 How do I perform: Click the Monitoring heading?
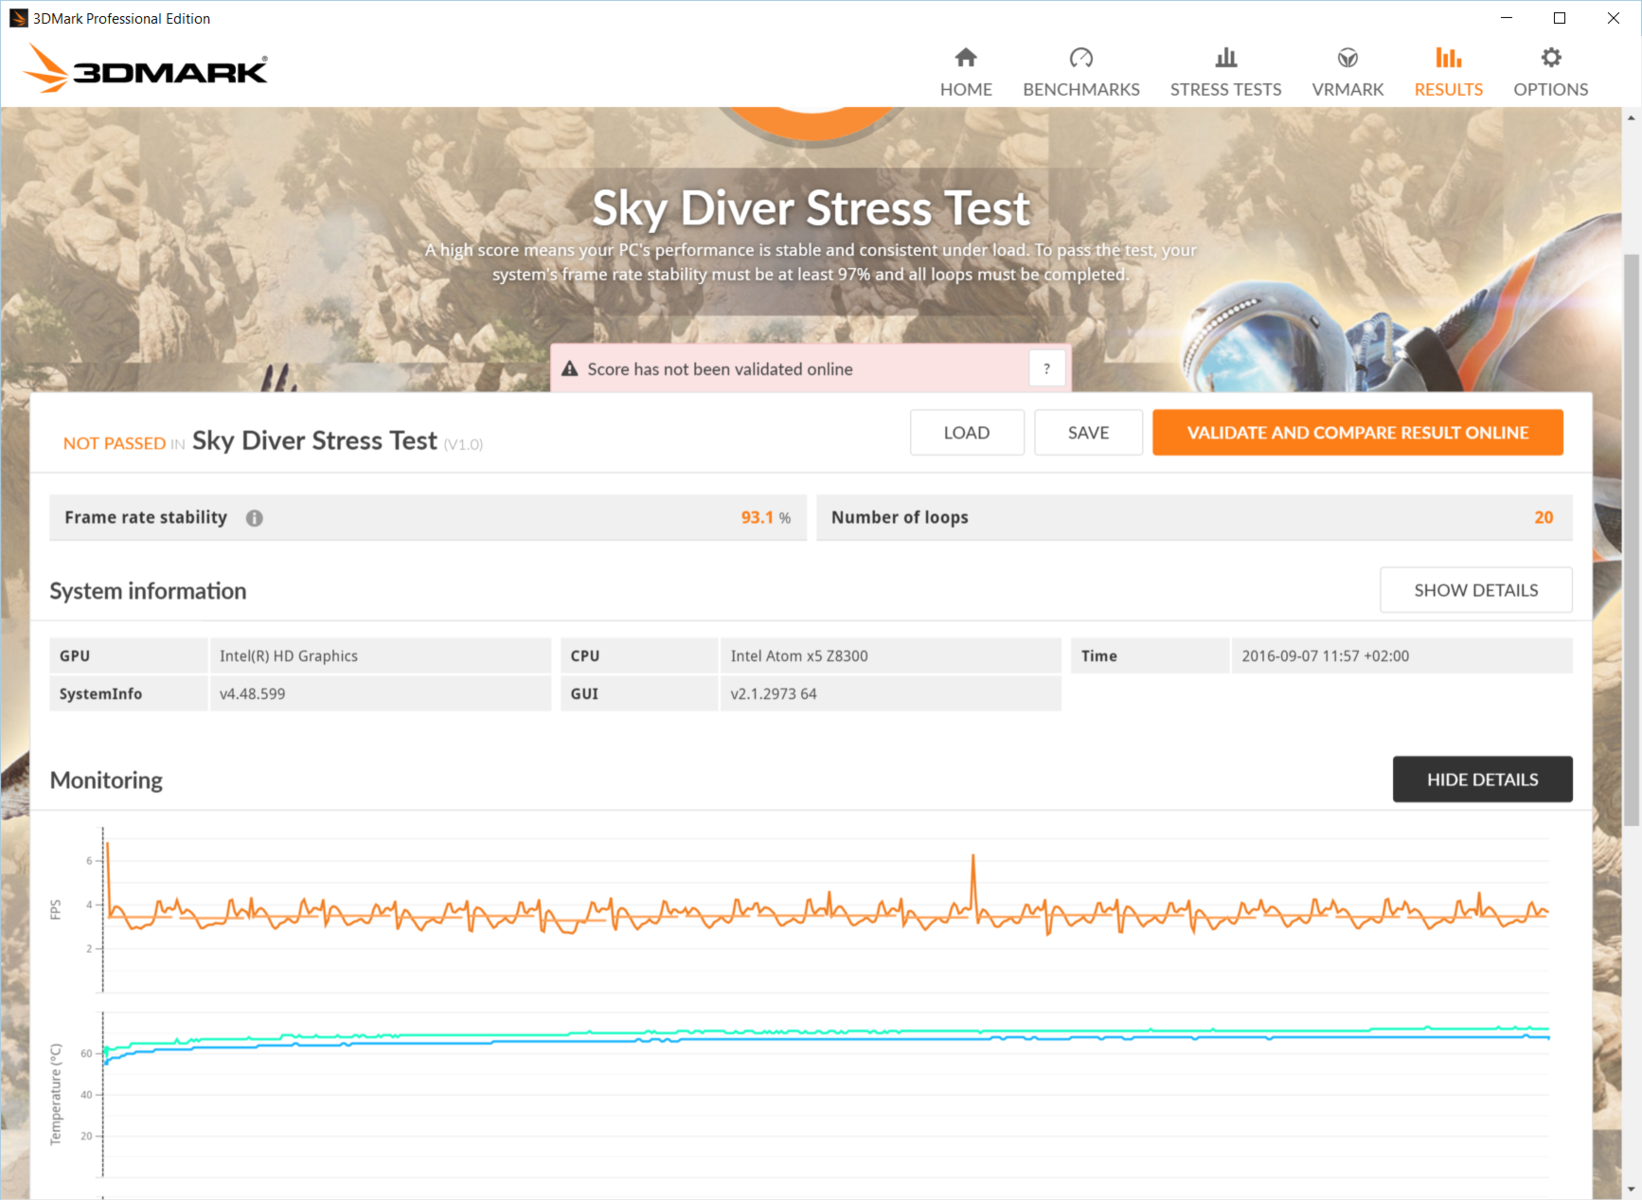106,780
